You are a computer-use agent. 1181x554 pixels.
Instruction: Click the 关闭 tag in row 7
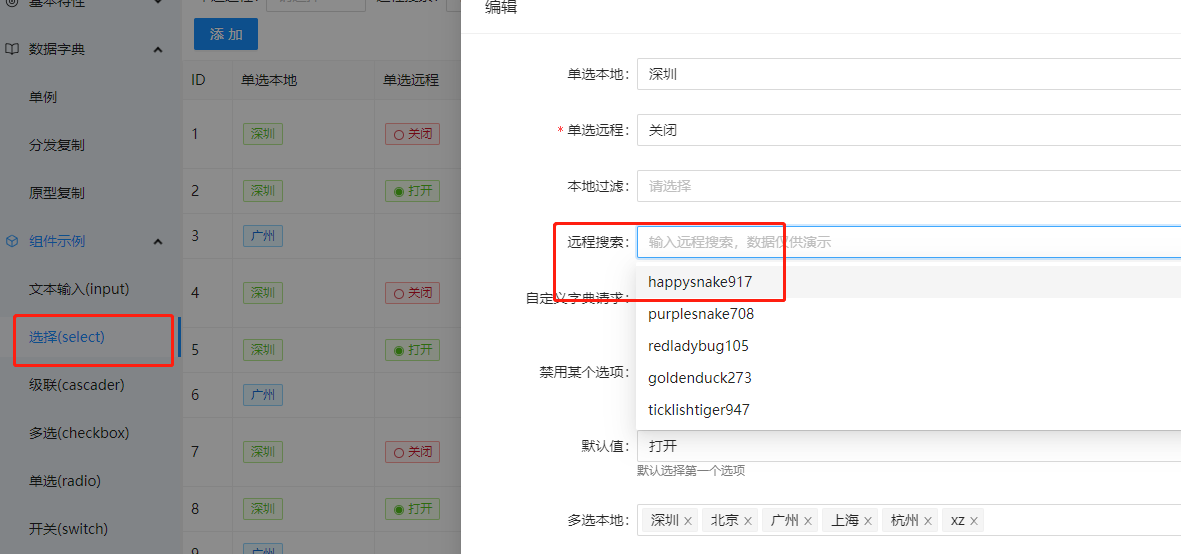coord(412,452)
